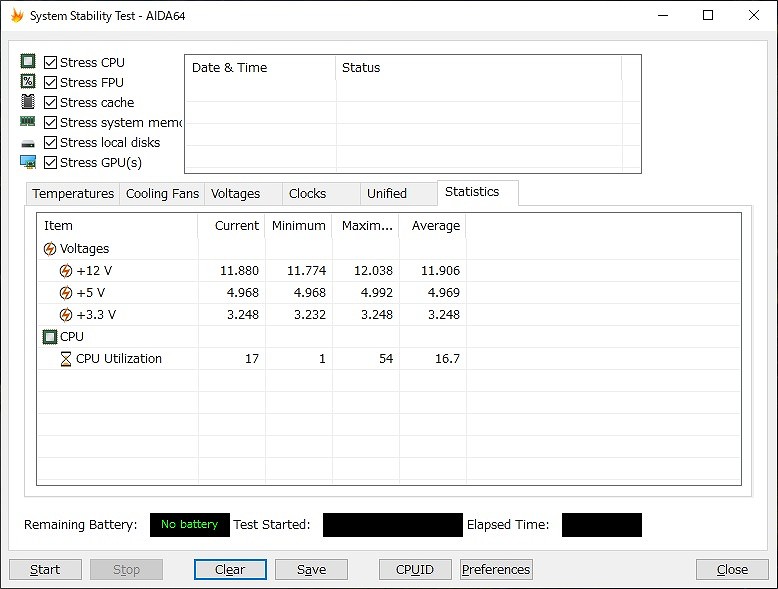This screenshot has width=778, height=589.
Task: Click the Date & Time column header
Action: [230, 68]
